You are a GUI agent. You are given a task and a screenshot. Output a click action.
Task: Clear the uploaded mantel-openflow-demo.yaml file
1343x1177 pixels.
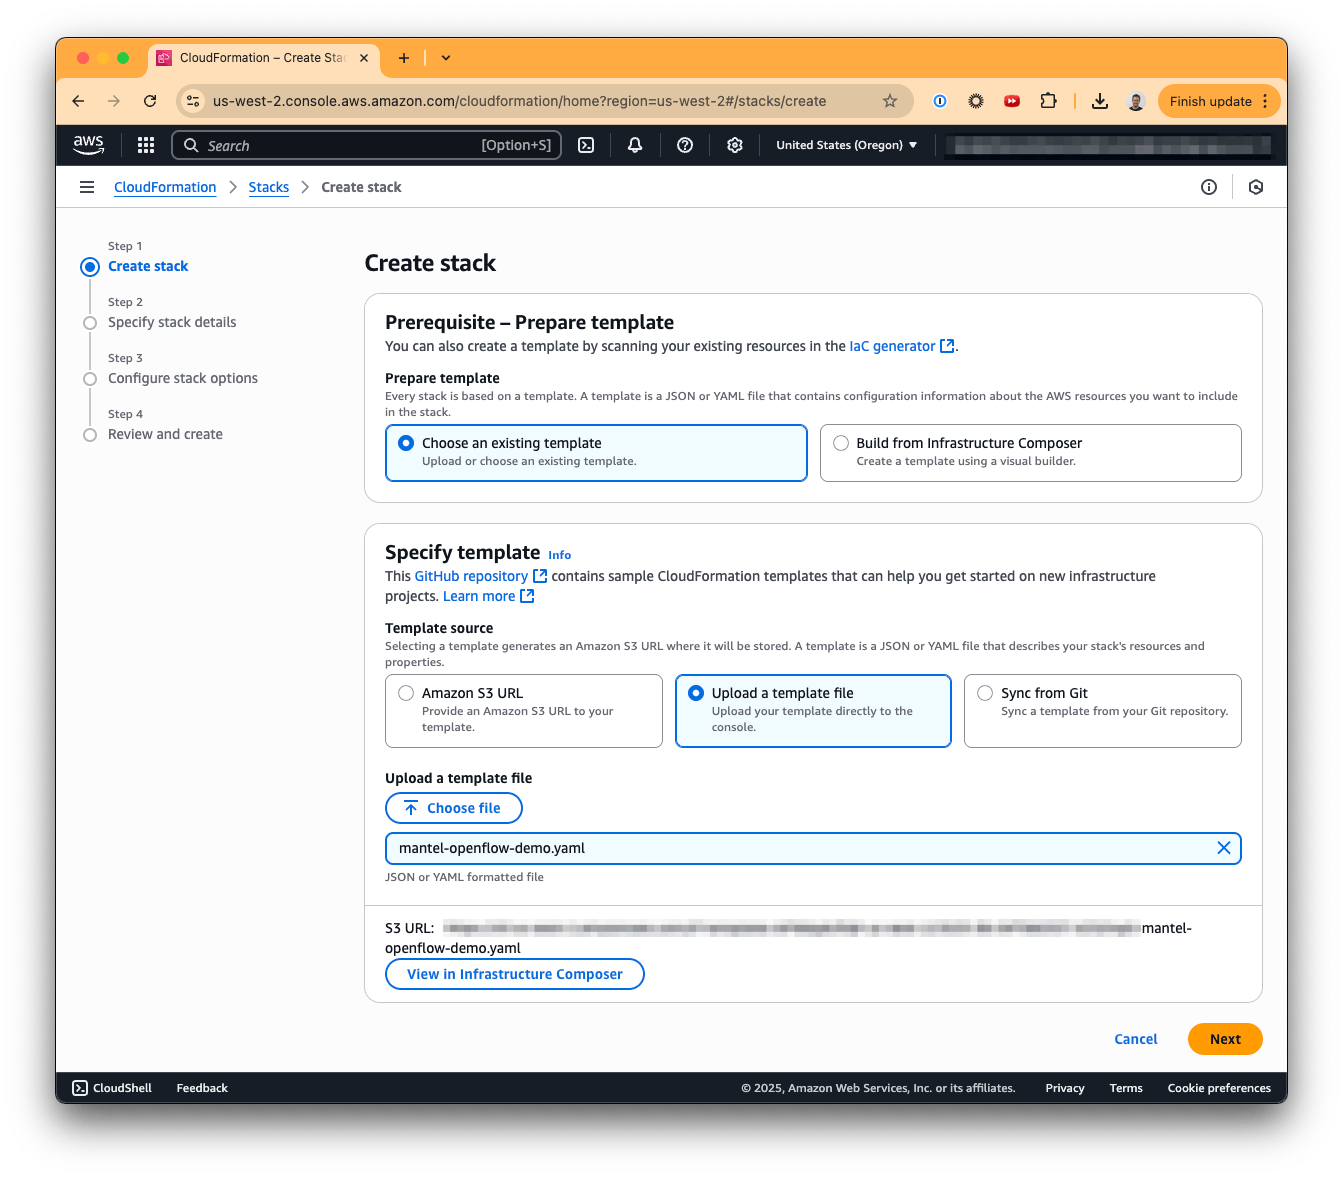click(x=1223, y=848)
